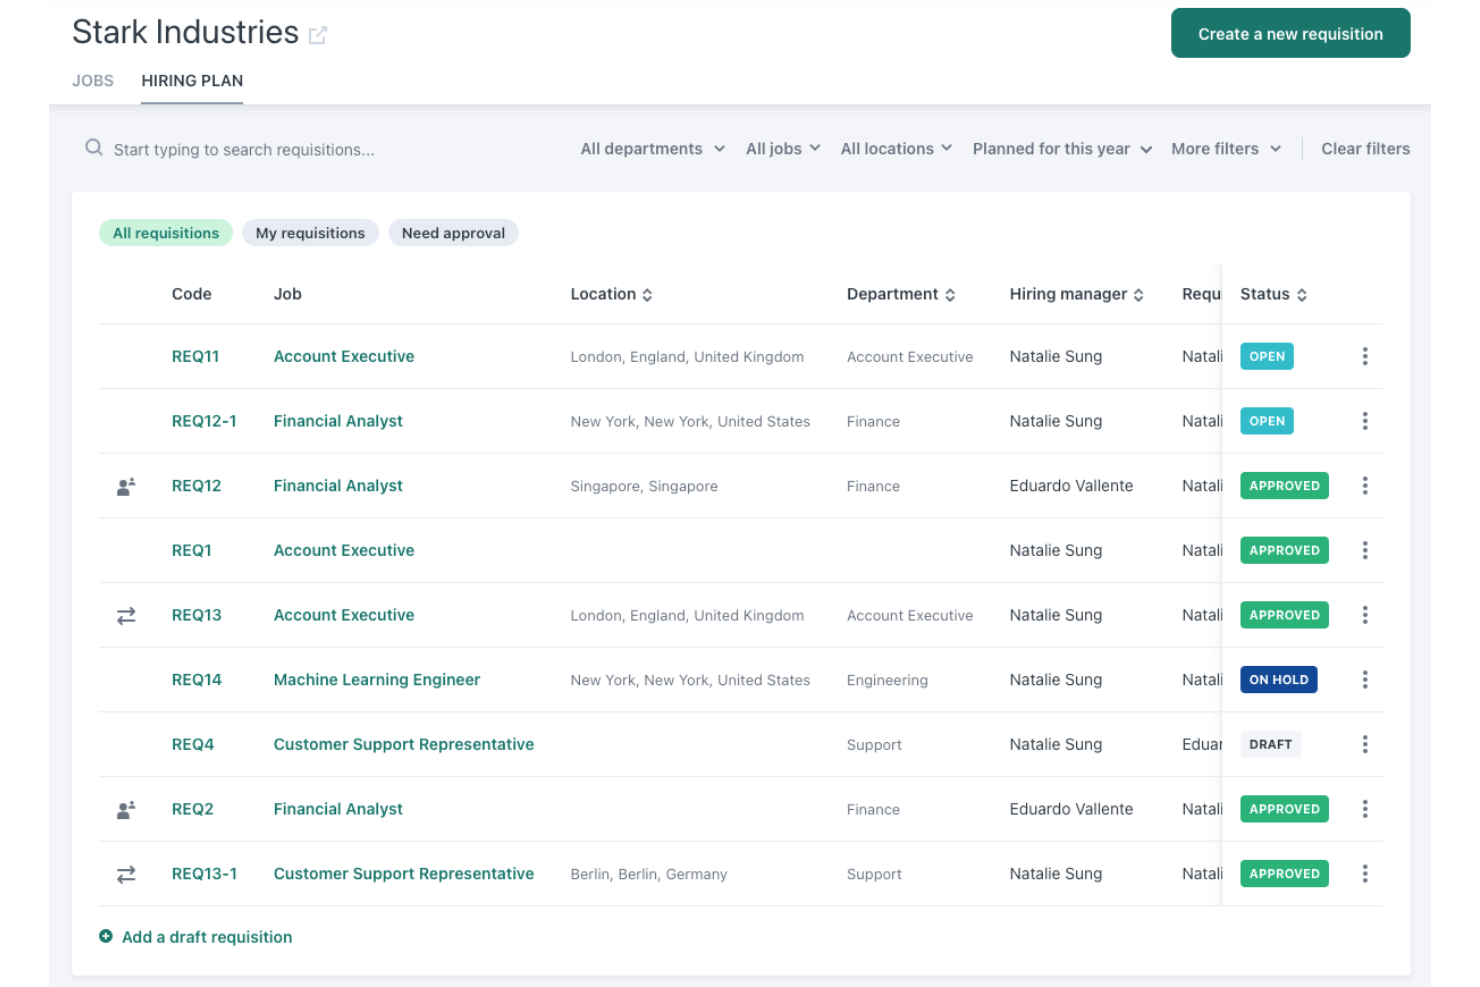Screen dimensions: 1480x987
Task: Click the OPEN status badge for REQ11
Action: tap(1267, 356)
